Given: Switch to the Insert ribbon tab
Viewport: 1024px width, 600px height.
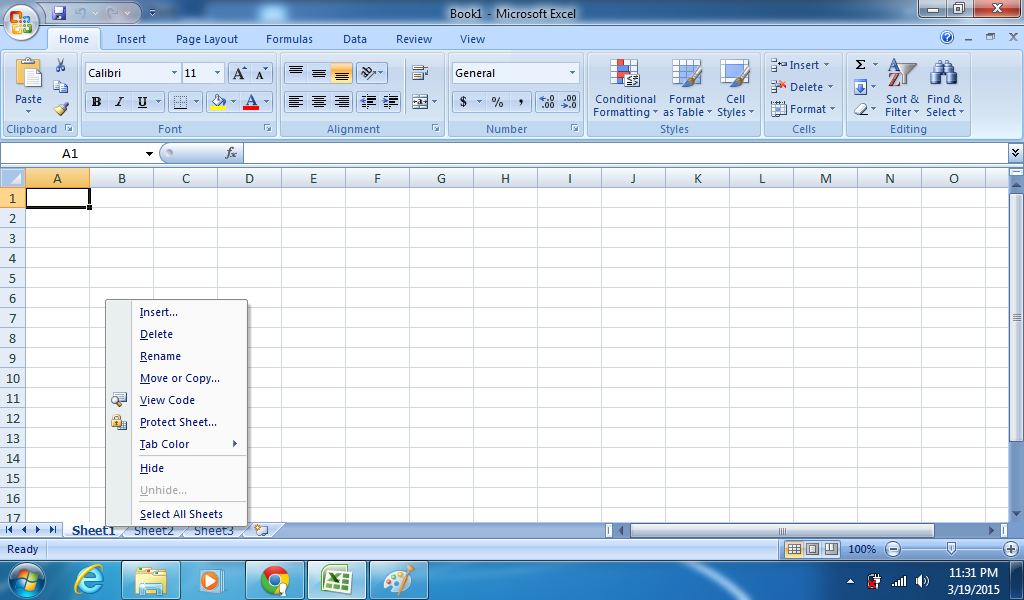Looking at the screenshot, I should [131, 39].
